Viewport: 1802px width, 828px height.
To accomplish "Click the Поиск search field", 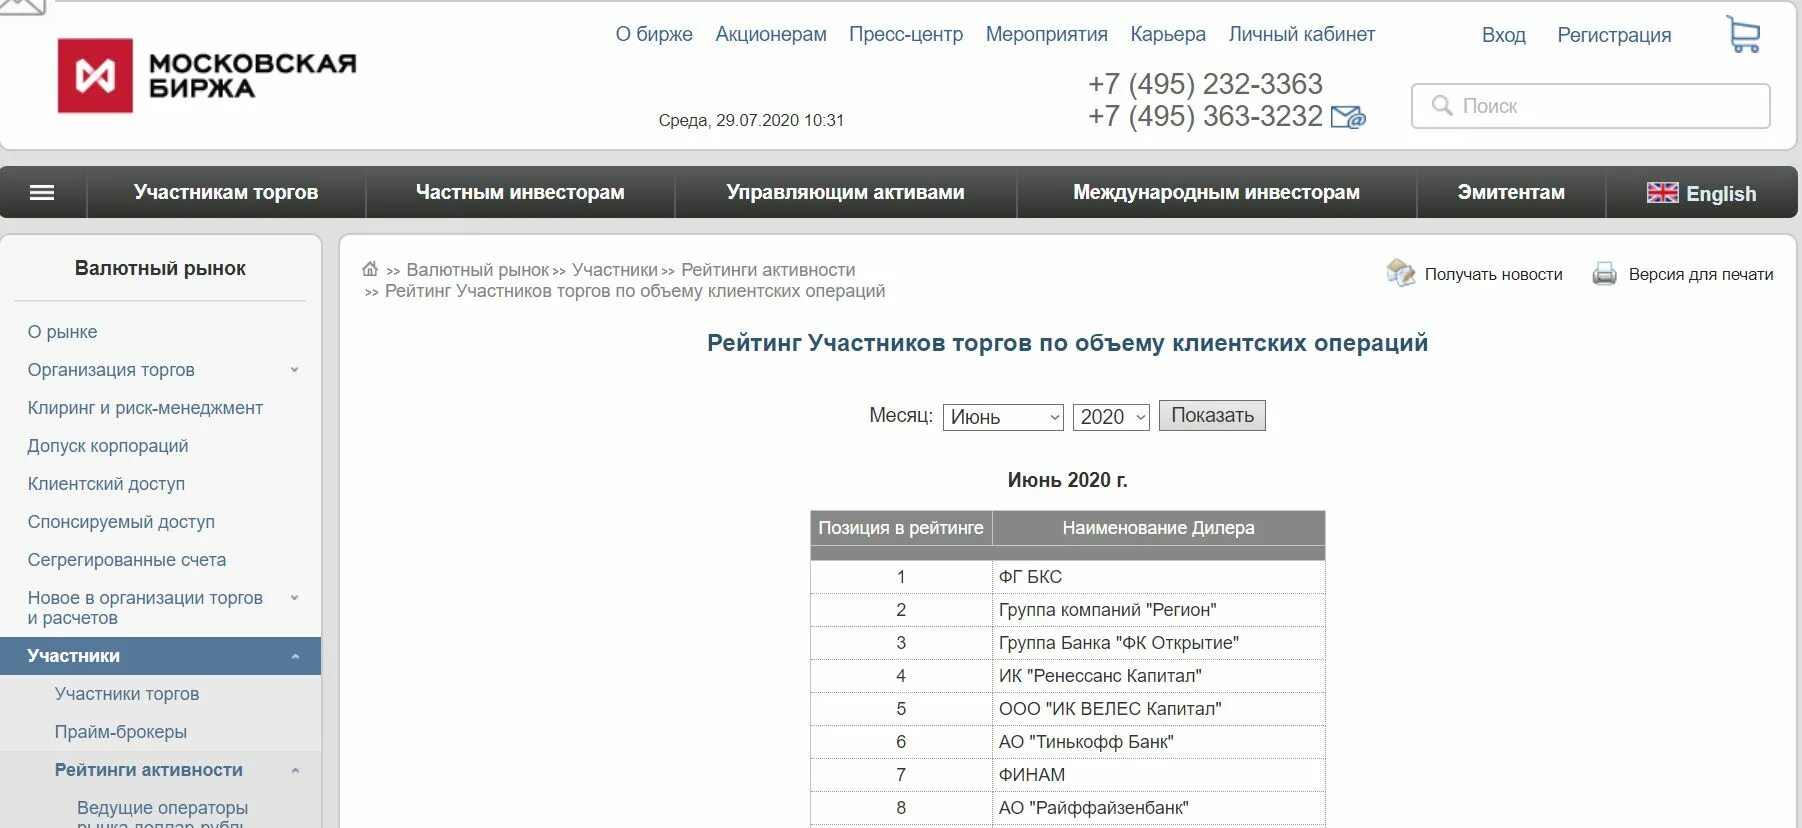I will [x=1590, y=106].
